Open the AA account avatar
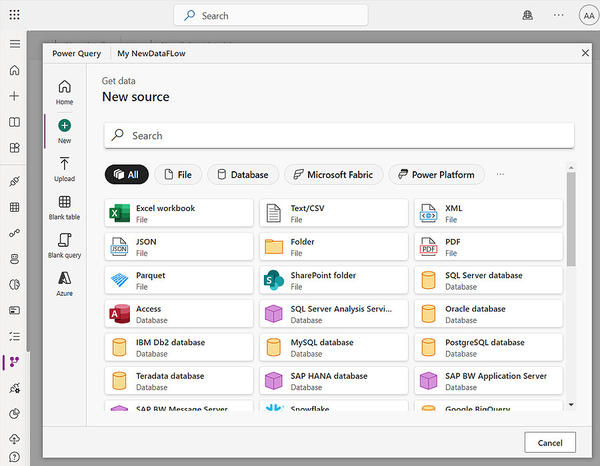The image size is (600, 466). tap(589, 16)
